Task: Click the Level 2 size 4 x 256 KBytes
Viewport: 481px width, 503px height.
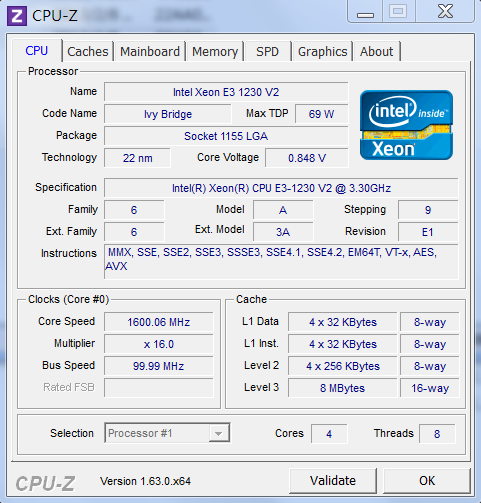Action: click(x=343, y=366)
